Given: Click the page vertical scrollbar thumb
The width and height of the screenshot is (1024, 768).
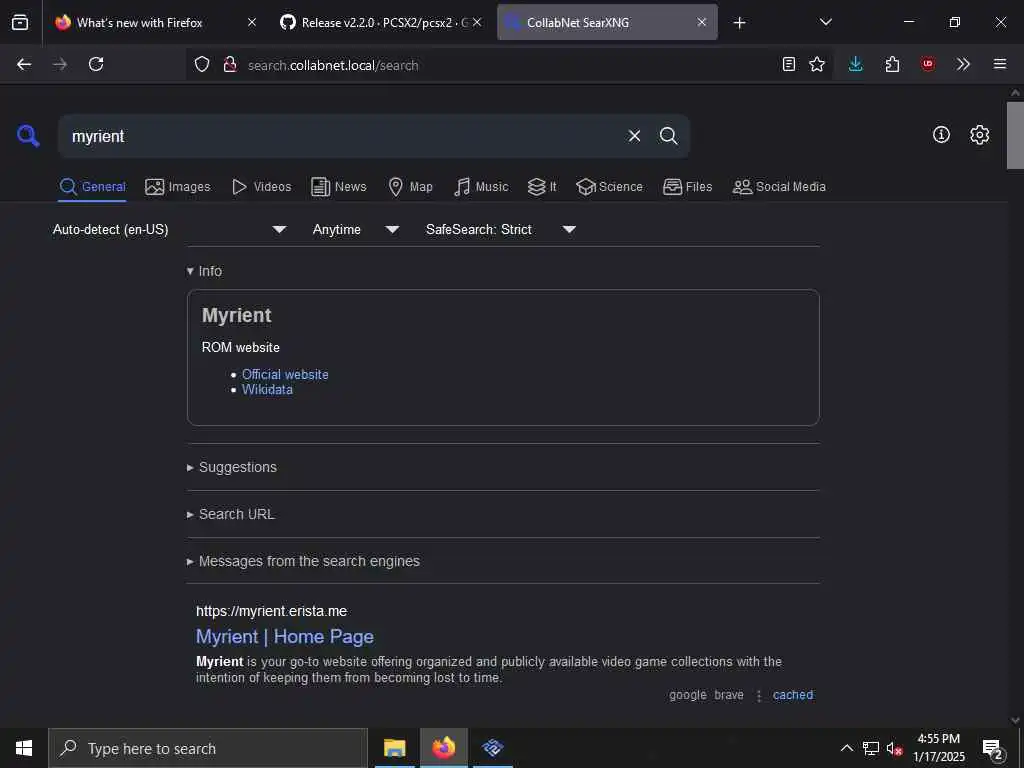Looking at the screenshot, I should [x=1015, y=135].
